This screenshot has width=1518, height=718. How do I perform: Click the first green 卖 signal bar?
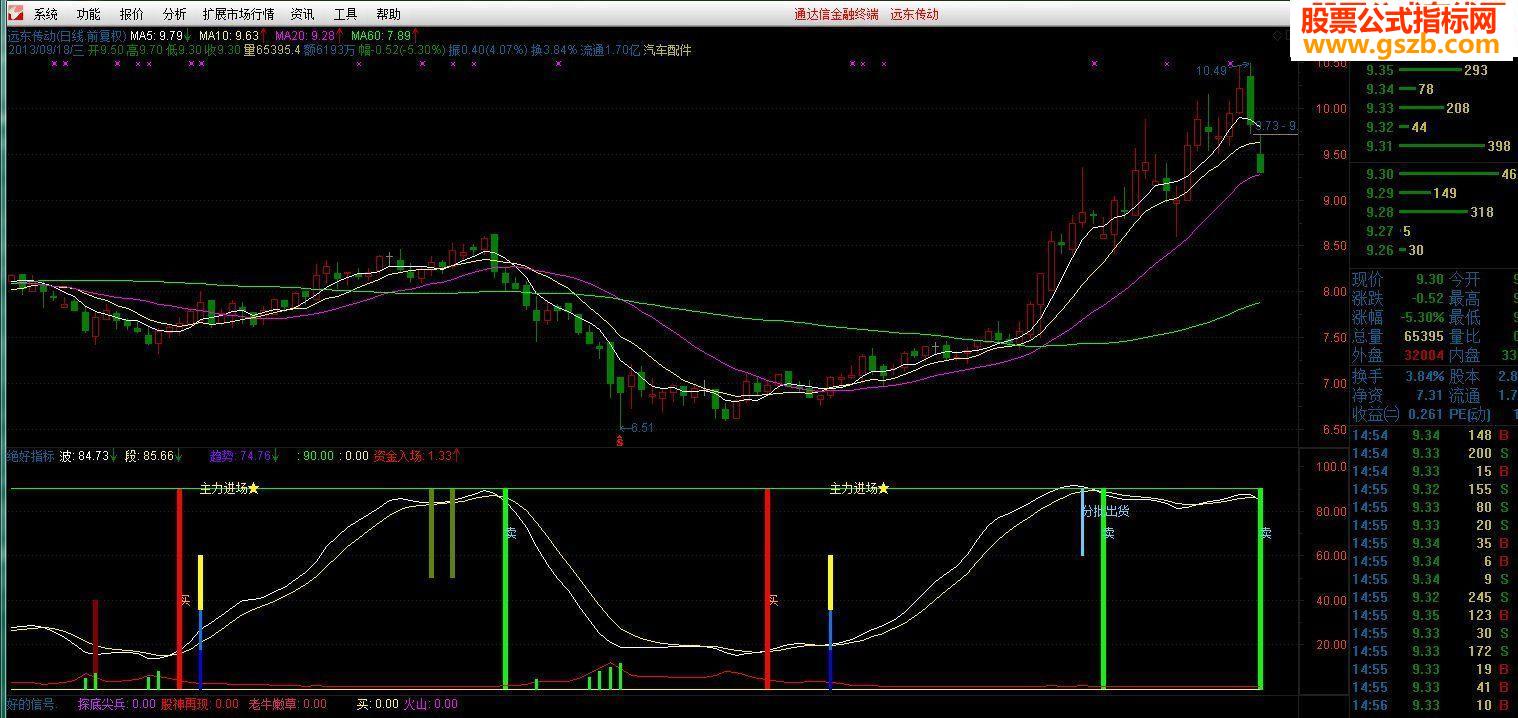coord(505,588)
